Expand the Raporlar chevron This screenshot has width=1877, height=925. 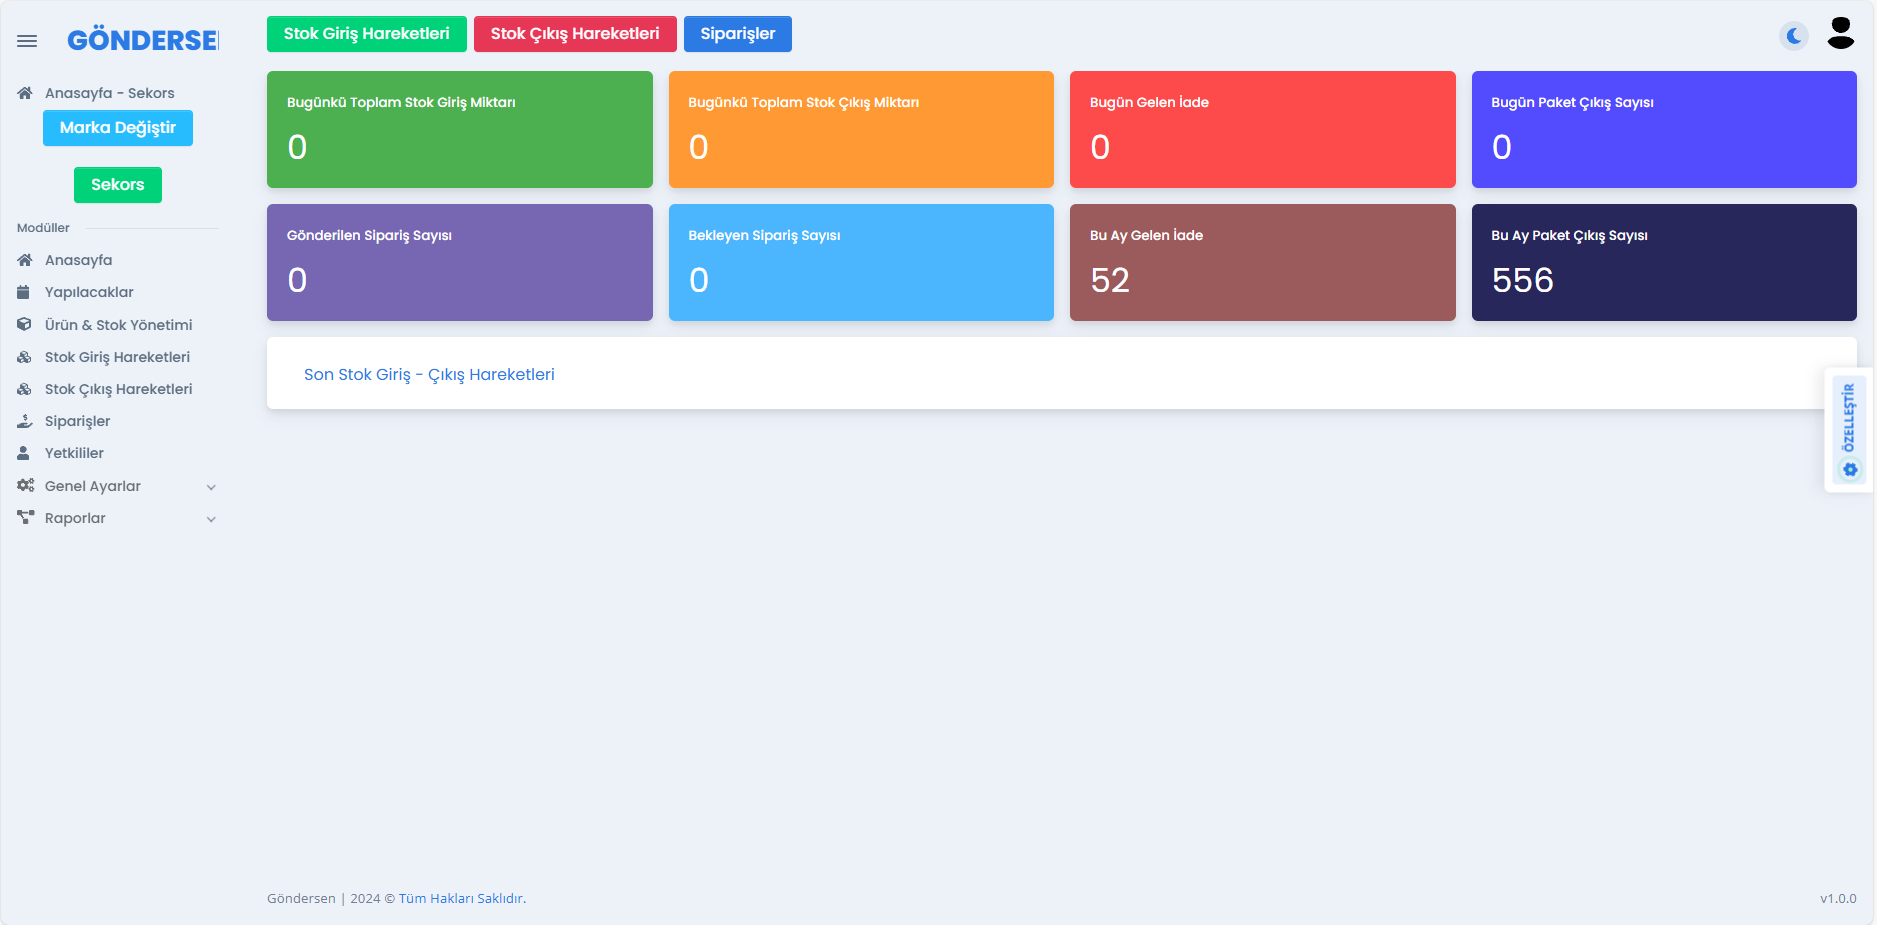pos(211,519)
